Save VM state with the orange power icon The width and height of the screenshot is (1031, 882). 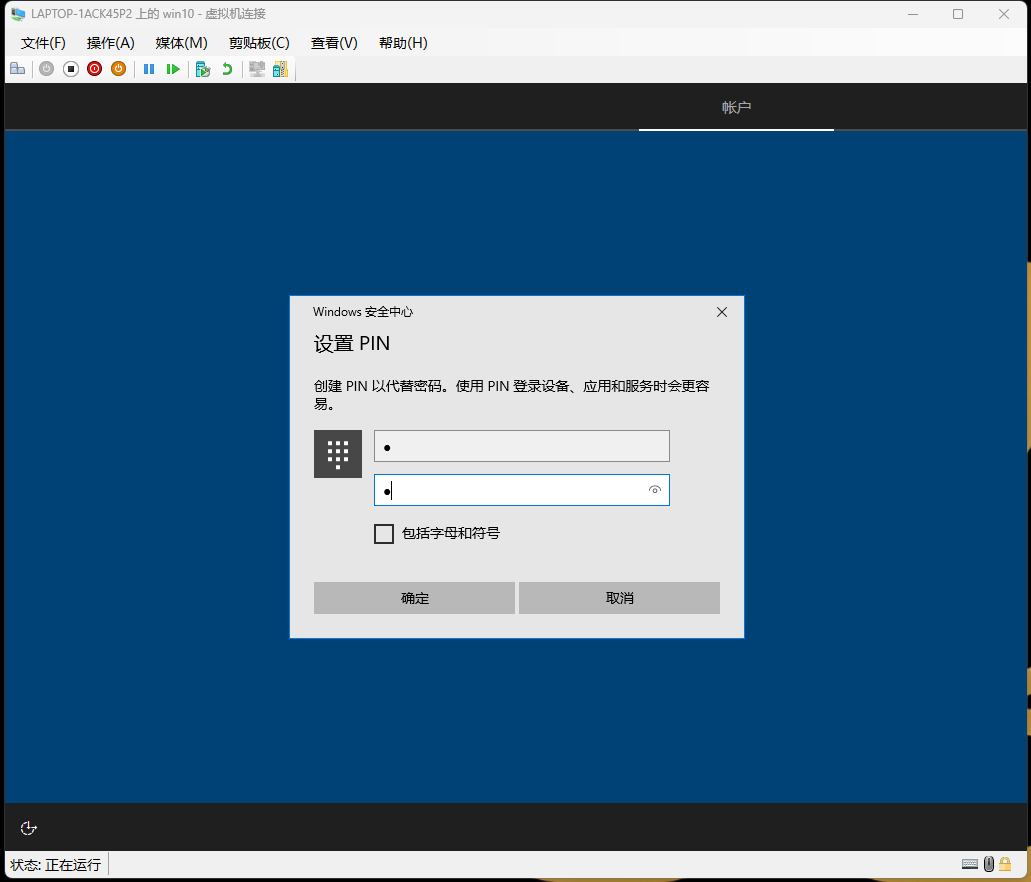point(118,69)
